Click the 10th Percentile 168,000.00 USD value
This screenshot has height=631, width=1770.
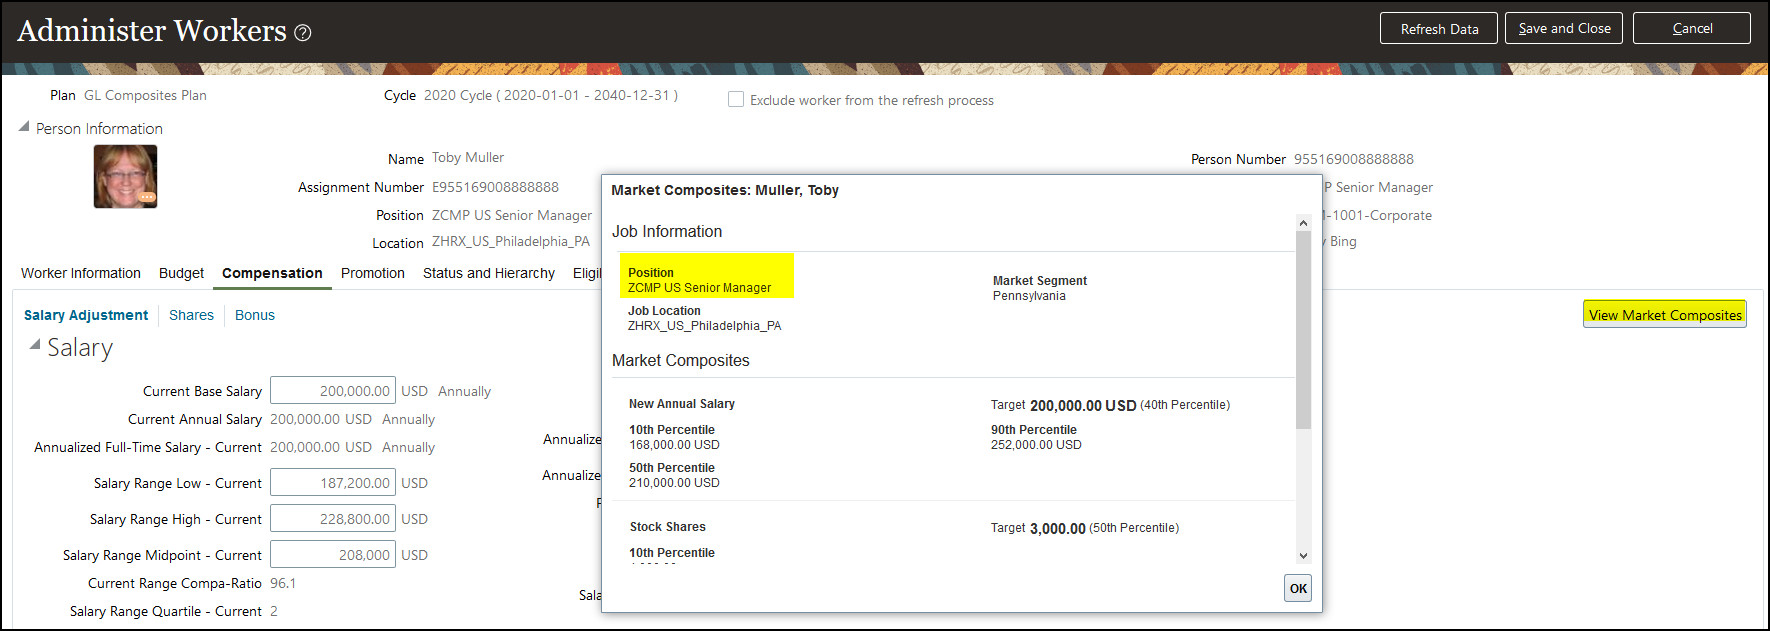coord(674,445)
